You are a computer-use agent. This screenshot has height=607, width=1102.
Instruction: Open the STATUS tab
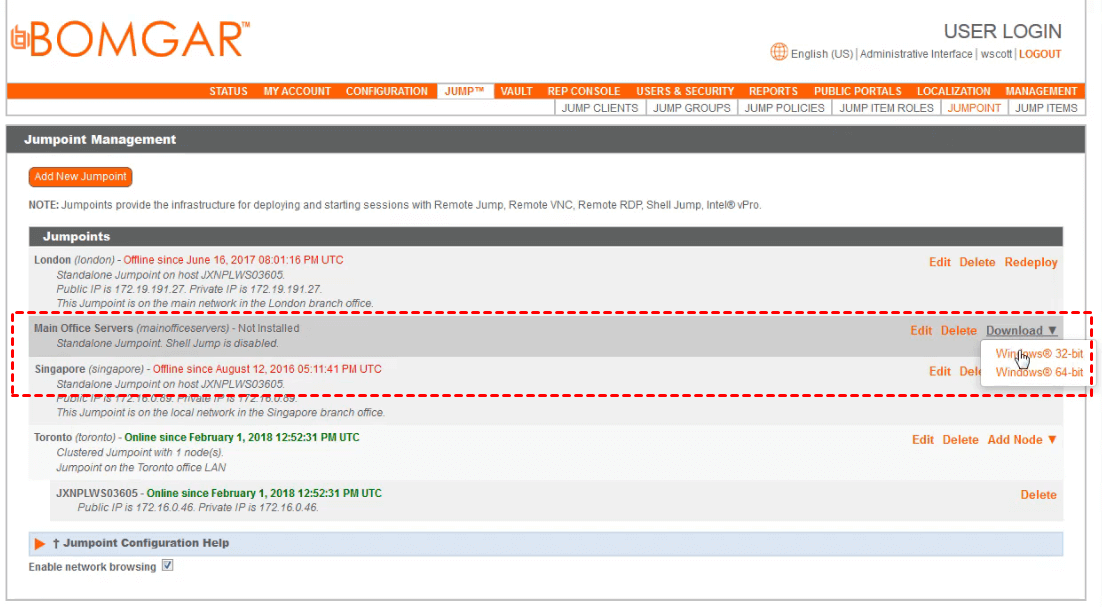[x=228, y=91]
